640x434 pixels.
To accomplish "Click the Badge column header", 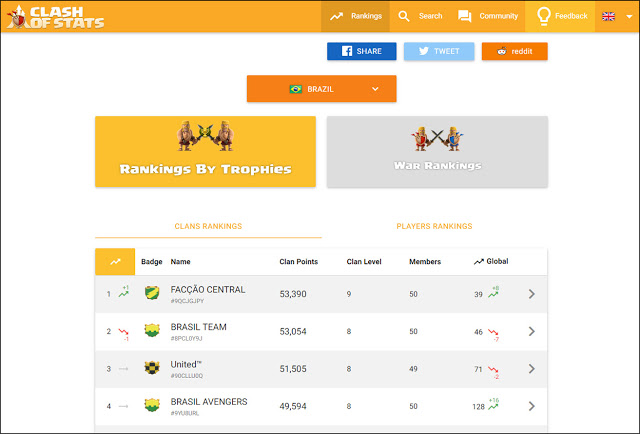I will click(151, 262).
